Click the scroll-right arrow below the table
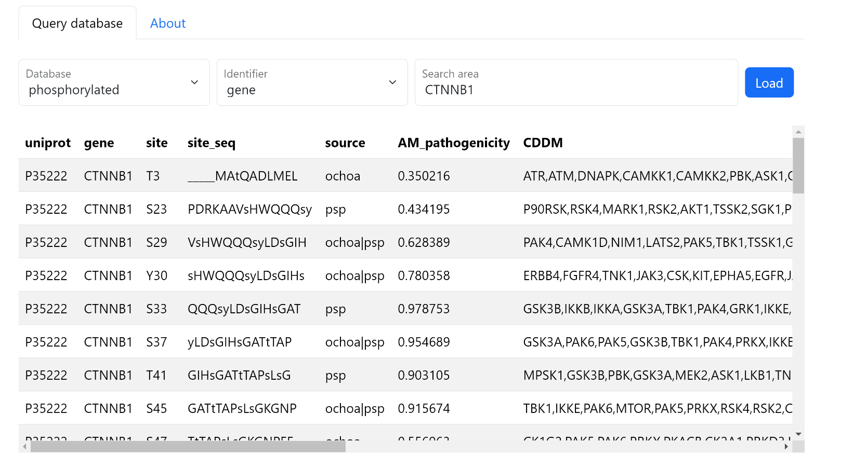The image size is (854, 456). (x=787, y=447)
